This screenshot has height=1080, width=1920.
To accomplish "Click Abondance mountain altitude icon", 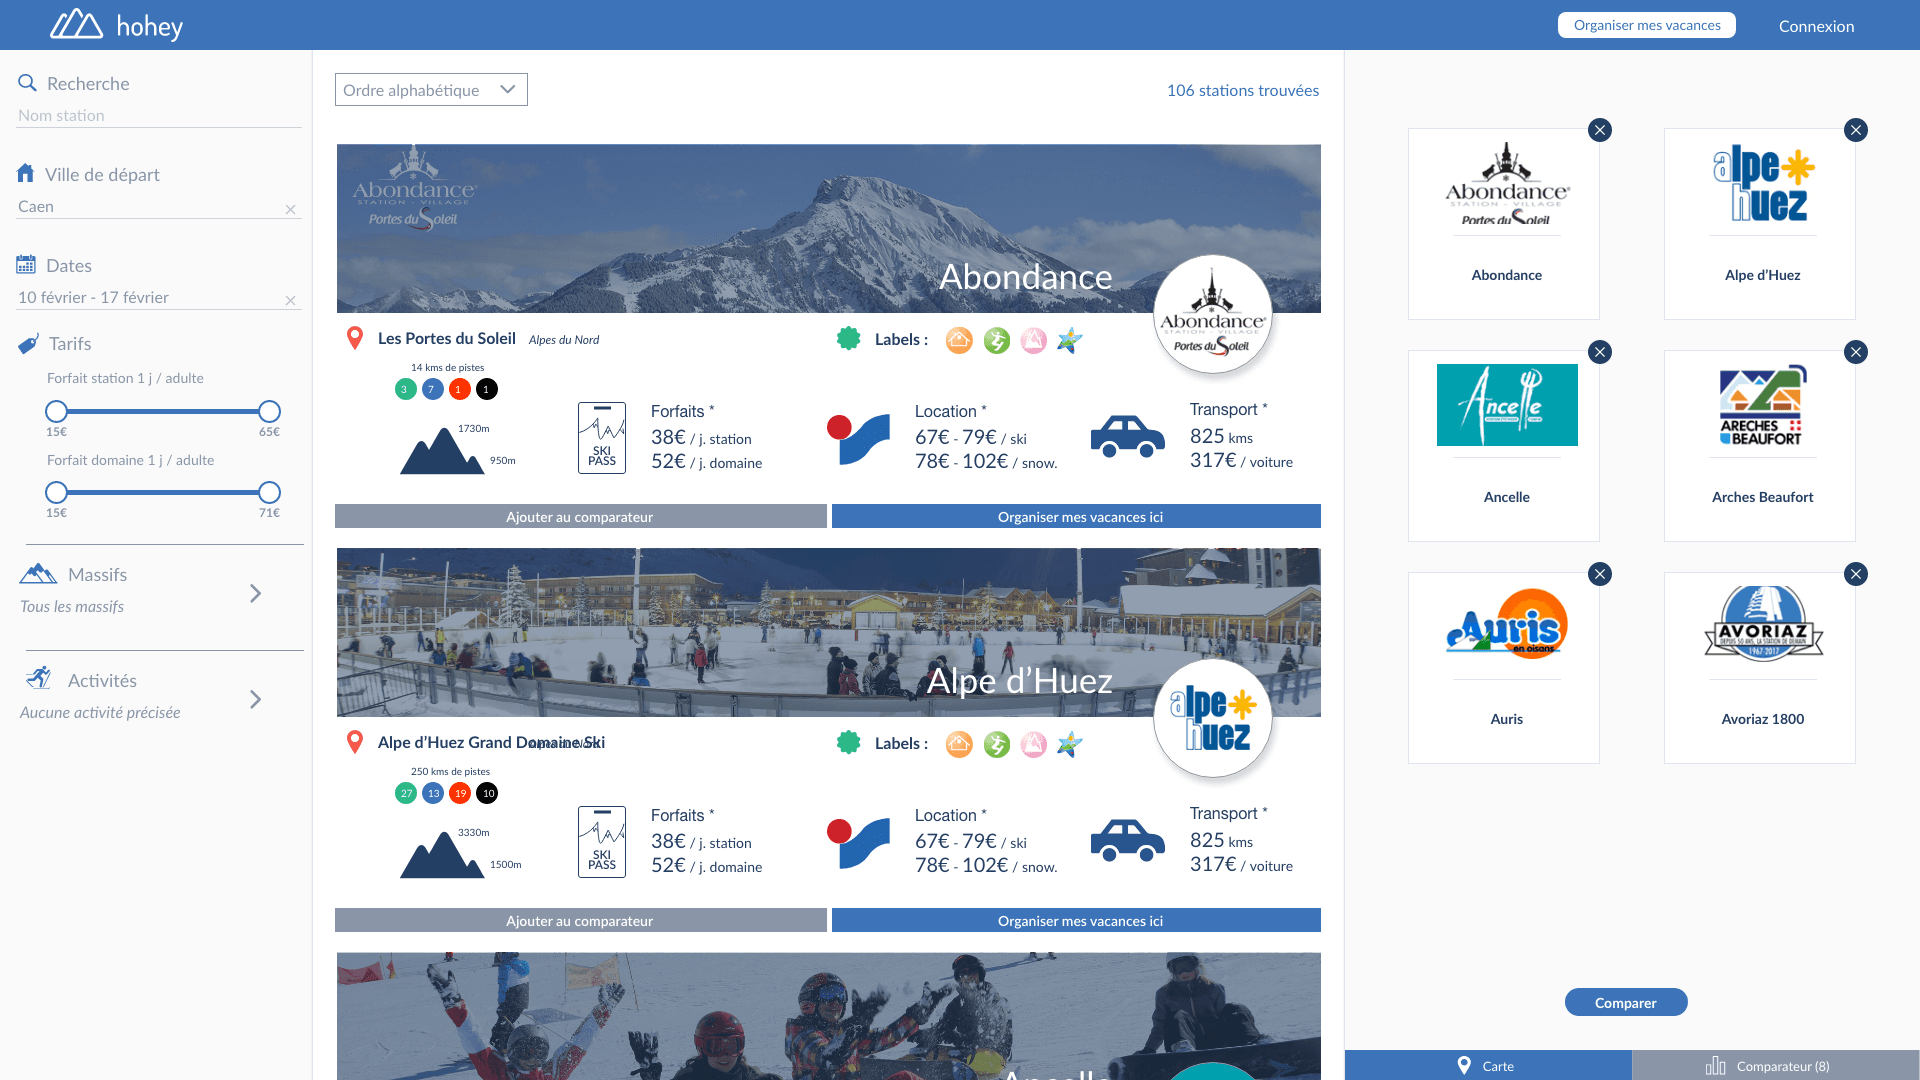I will point(442,450).
